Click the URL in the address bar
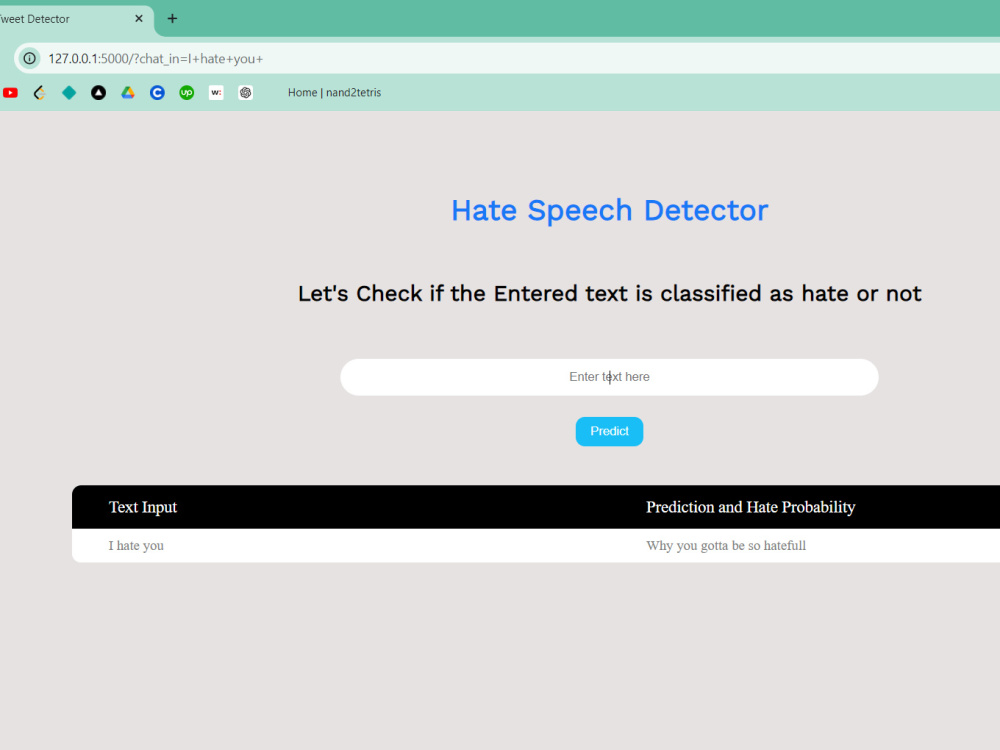The width and height of the screenshot is (1000, 750). click(x=156, y=59)
